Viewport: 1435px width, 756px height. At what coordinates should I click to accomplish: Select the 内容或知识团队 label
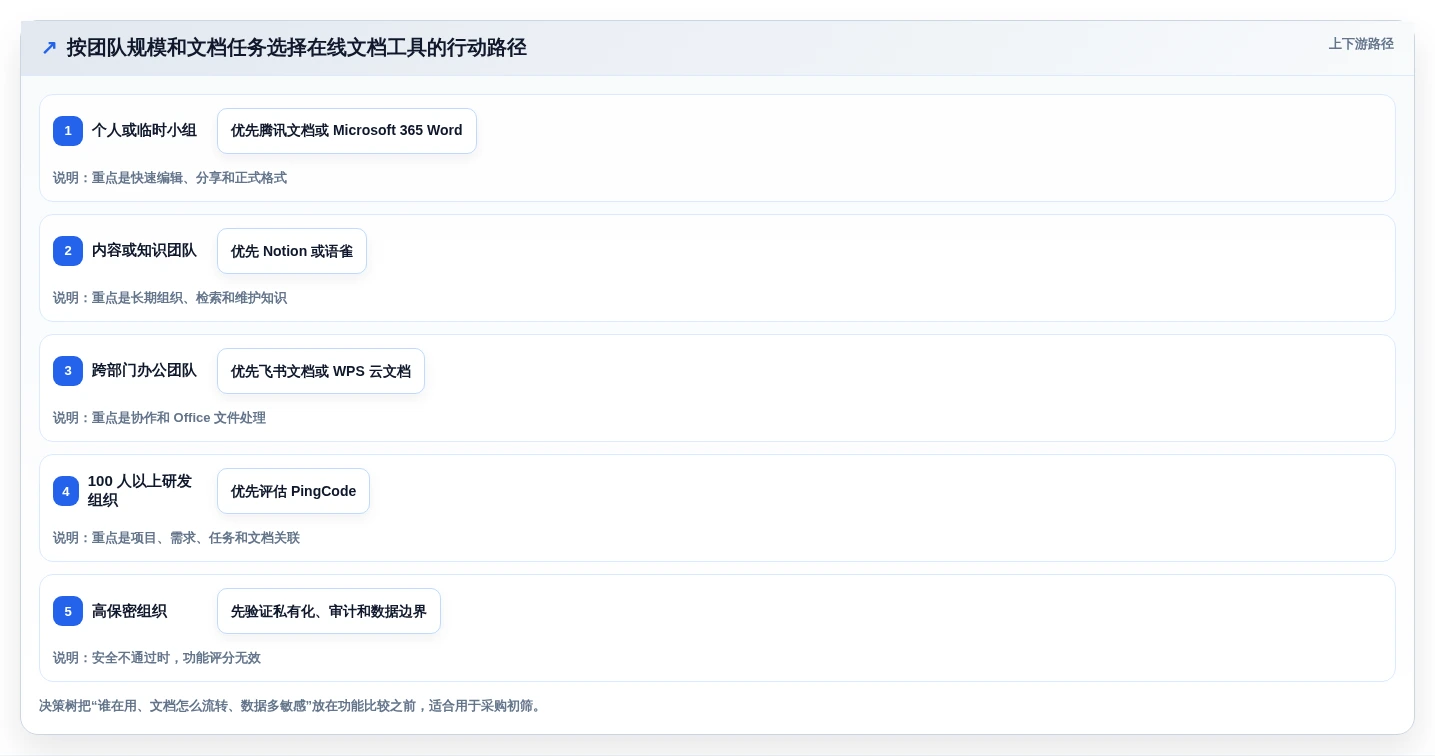click(144, 250)
